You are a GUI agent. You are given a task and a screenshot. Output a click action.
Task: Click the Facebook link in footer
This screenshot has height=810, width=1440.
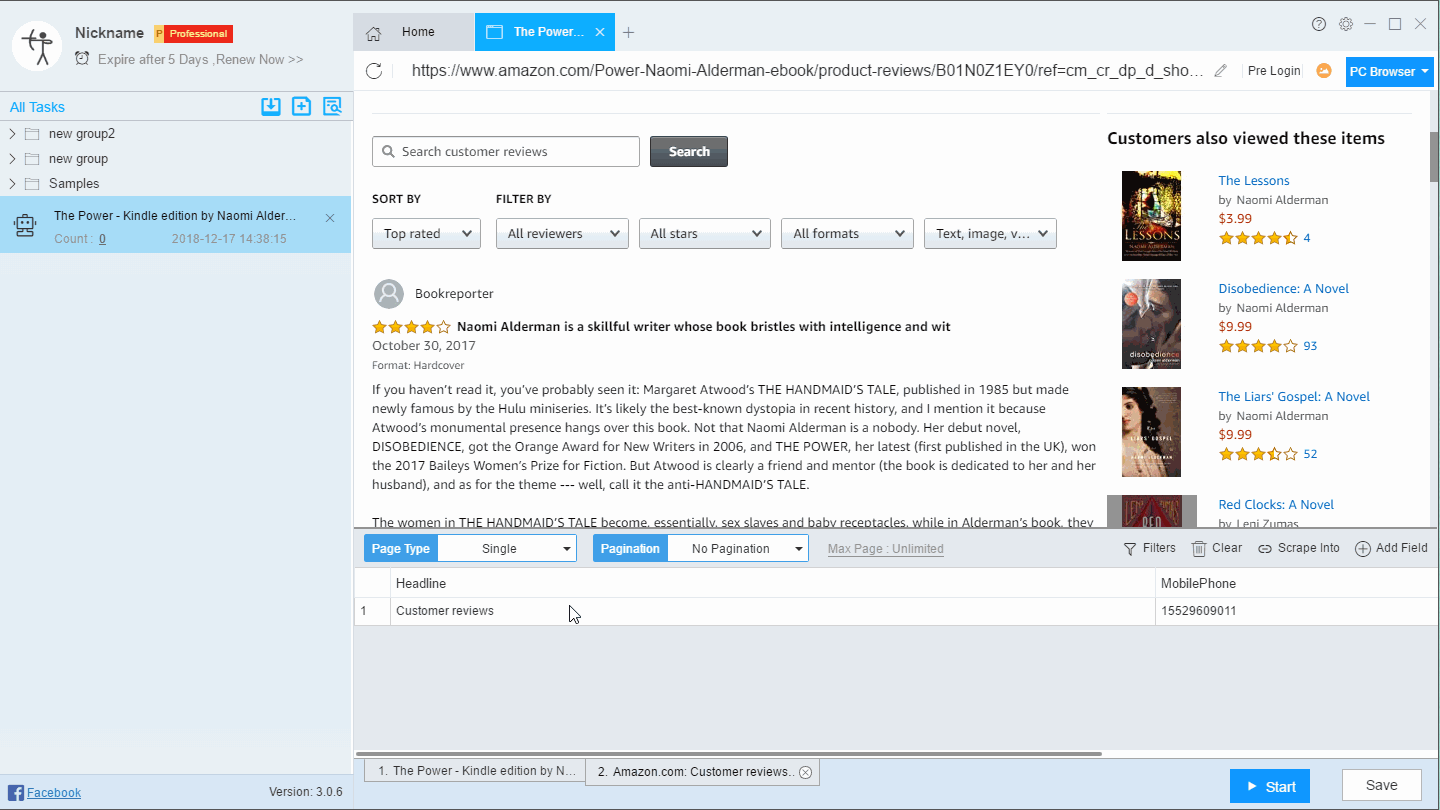point(54,793)
